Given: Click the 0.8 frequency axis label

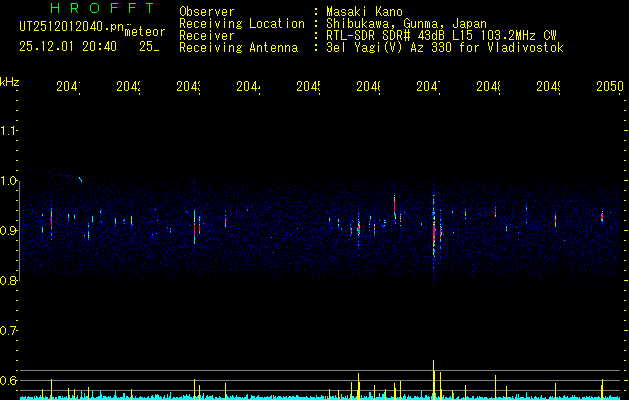Looking at the screenshot, I should [x=8, y=281].
